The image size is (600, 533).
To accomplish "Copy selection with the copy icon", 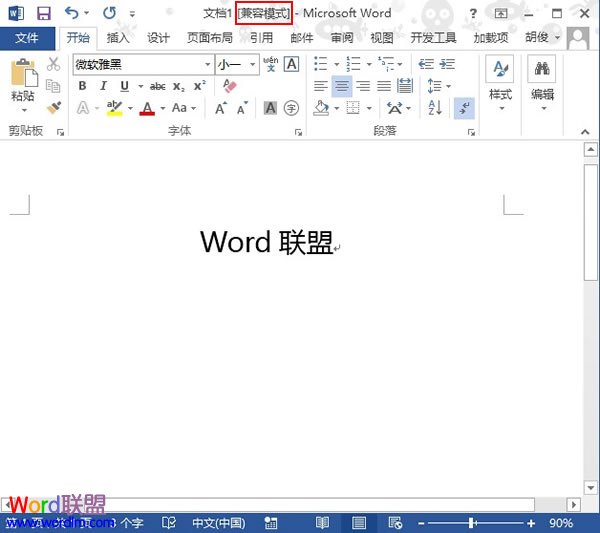I will [53, 86].
